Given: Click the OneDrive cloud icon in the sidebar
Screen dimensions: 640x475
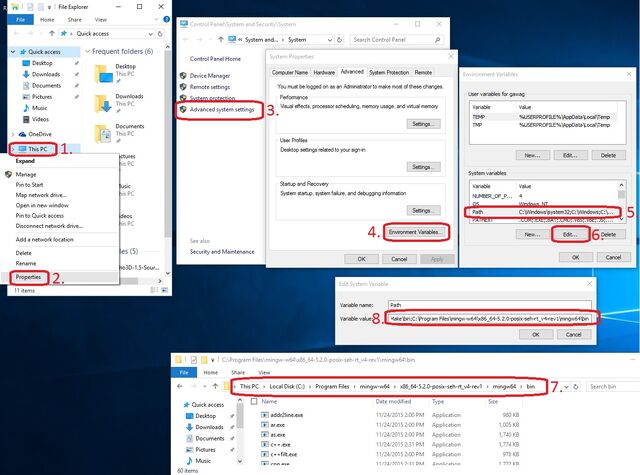Looking at the screenshot, I should tap(22, 134).
